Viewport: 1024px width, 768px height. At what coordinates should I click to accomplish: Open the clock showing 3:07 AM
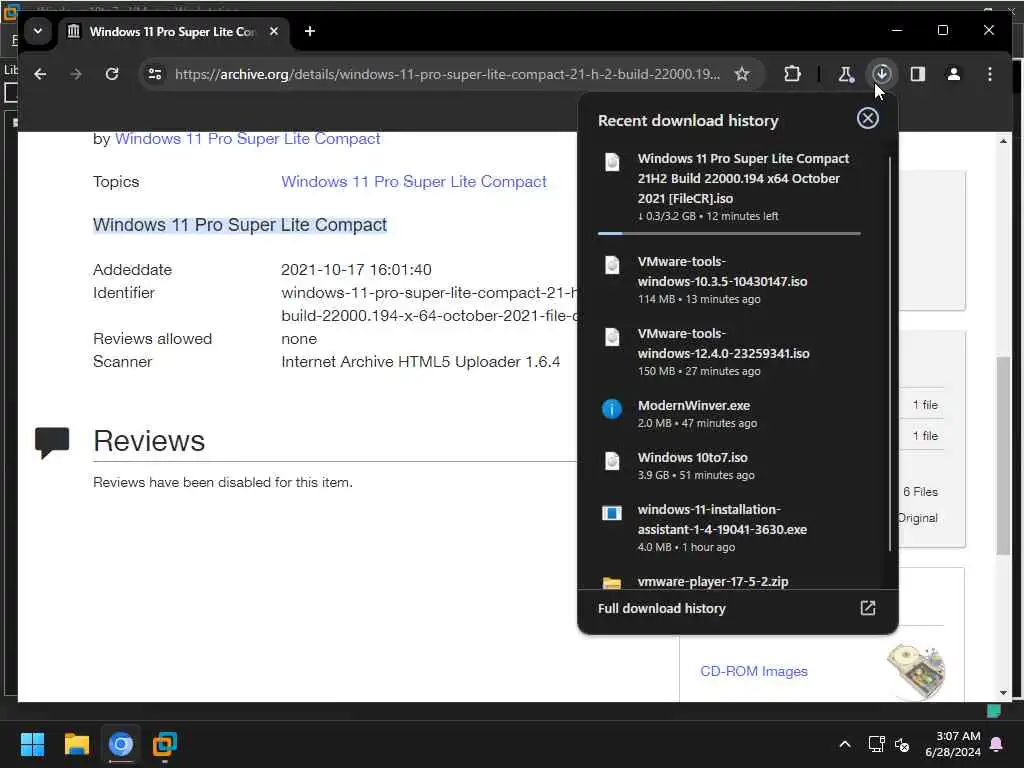point(953,744)
